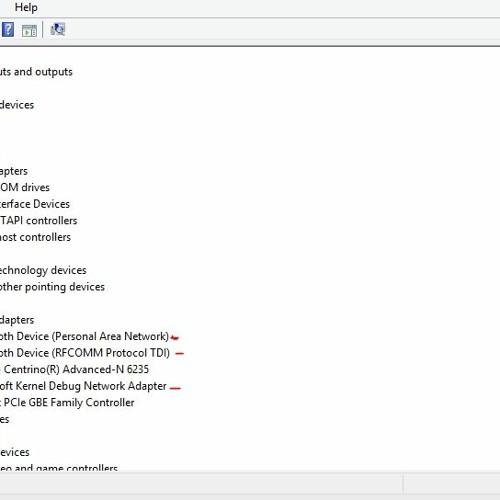Select the DVD/CD-ROM drives category
Viewport: 500px width, 500px height.
[x=25, y=187]
